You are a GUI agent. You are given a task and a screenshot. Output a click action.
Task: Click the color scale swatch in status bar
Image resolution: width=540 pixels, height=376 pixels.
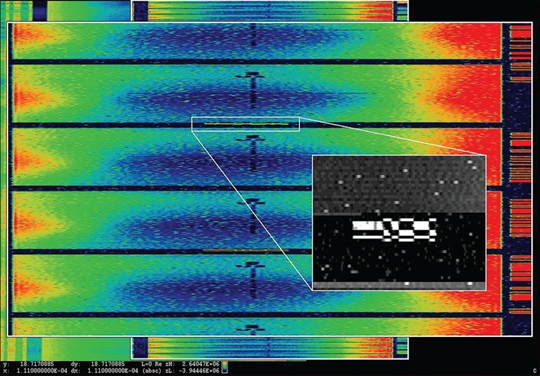pos(225,367)
